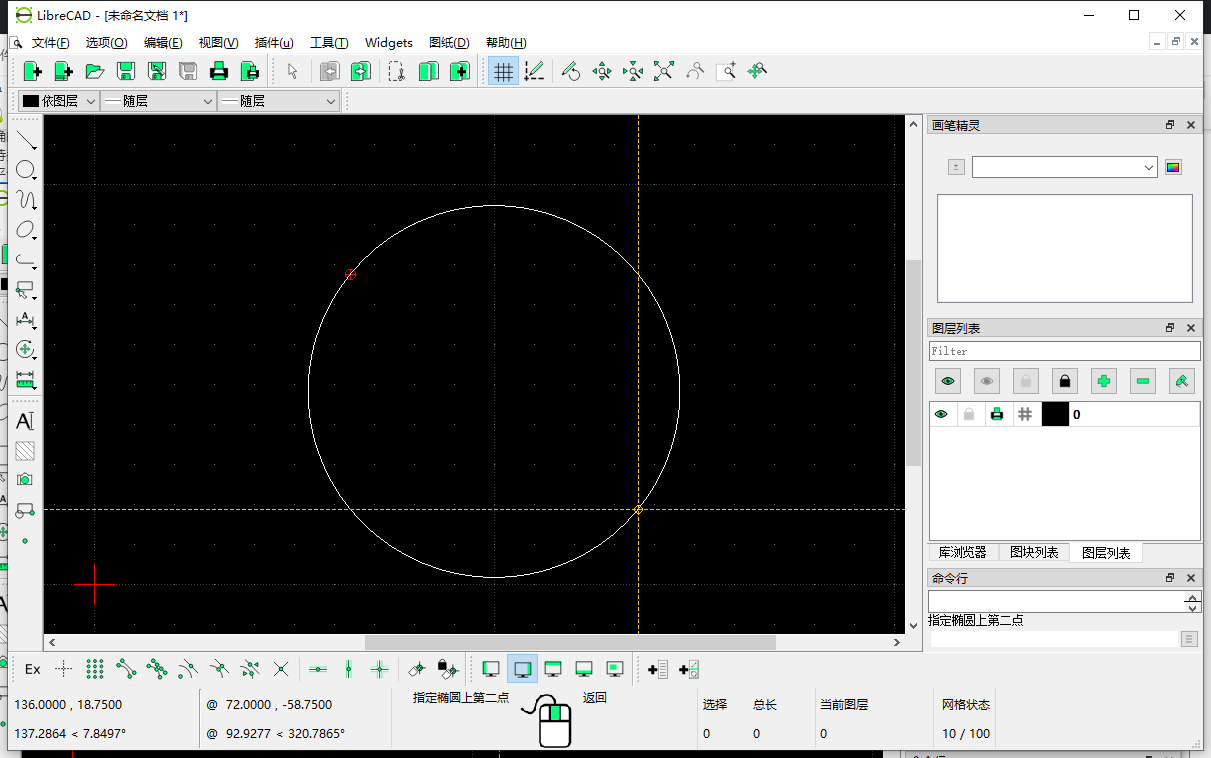Click the Window Zoom magnifier icon

[726, 71]
